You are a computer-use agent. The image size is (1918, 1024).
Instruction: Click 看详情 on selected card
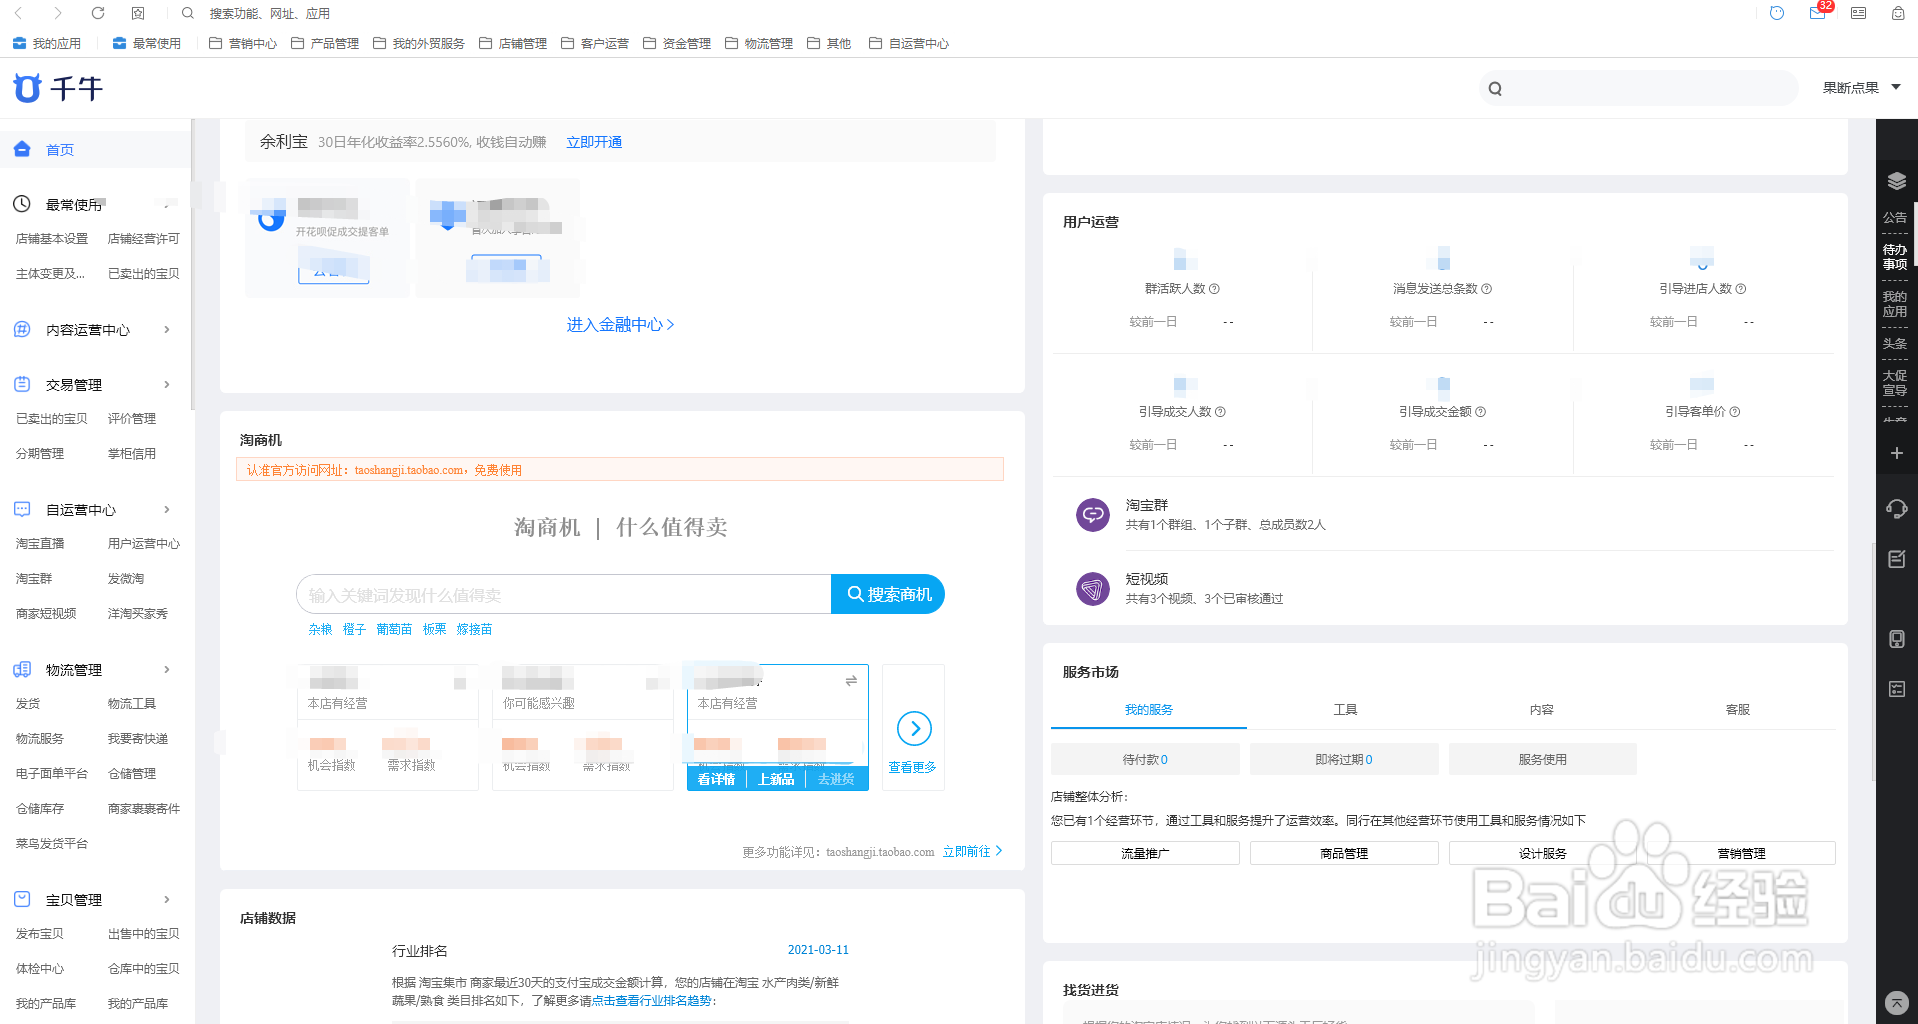tap(716, 779)
